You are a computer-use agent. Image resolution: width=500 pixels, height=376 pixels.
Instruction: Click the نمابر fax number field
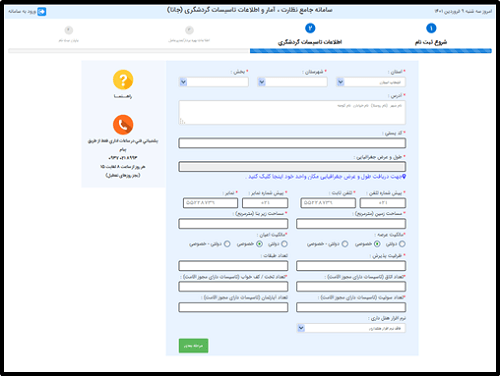(x=211, y=203)
